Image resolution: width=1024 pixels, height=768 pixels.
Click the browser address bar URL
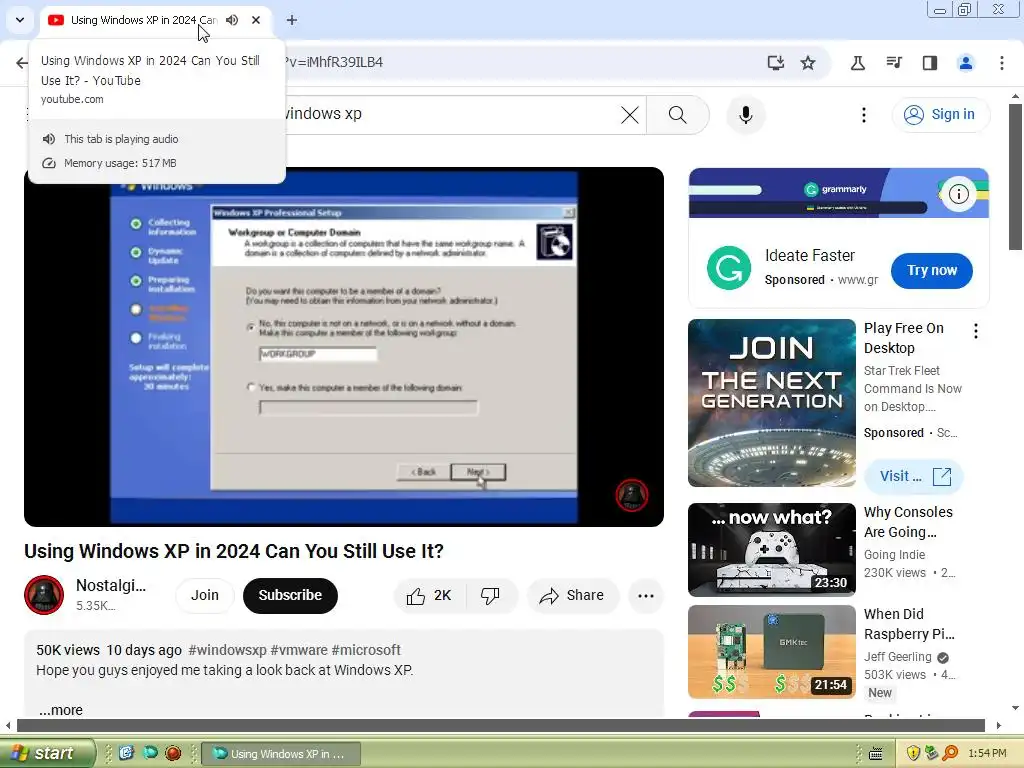[334, 63]
